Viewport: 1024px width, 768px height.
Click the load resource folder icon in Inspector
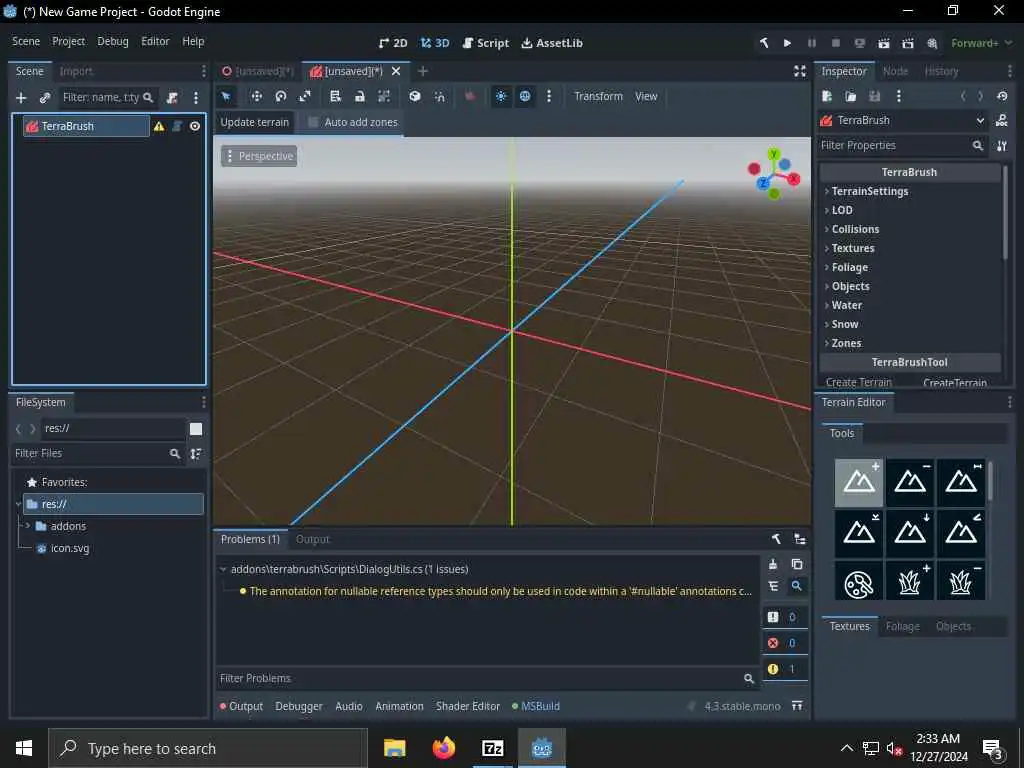[850, 97]
